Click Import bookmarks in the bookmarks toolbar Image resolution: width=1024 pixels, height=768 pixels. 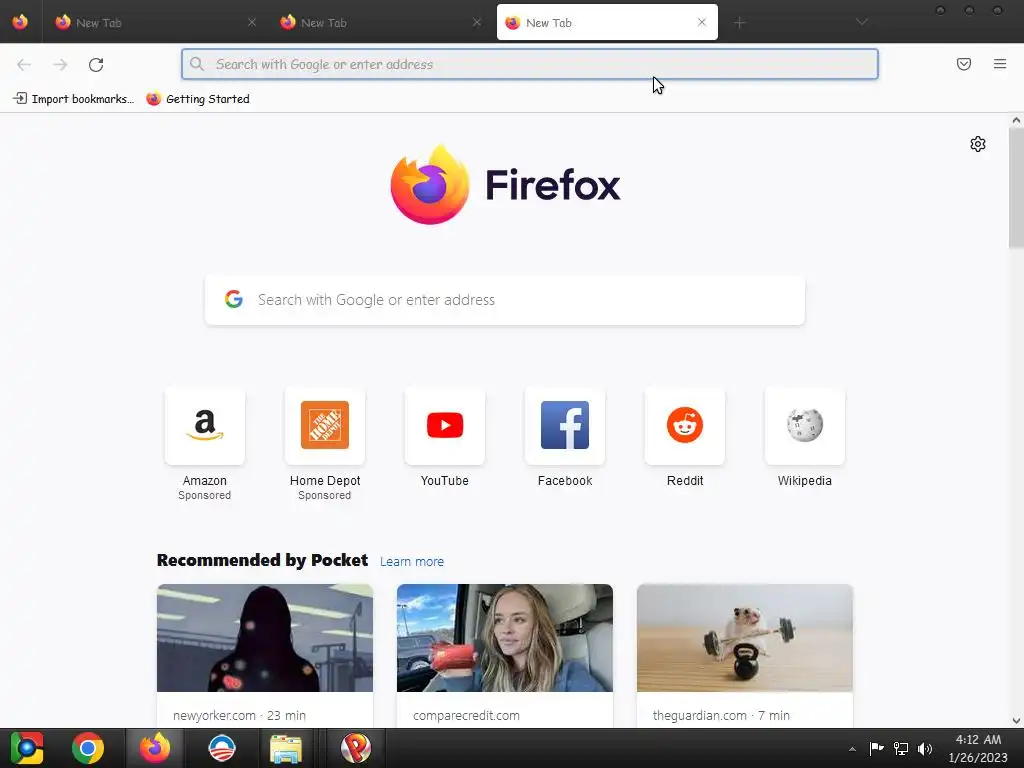tap(73, 99)
